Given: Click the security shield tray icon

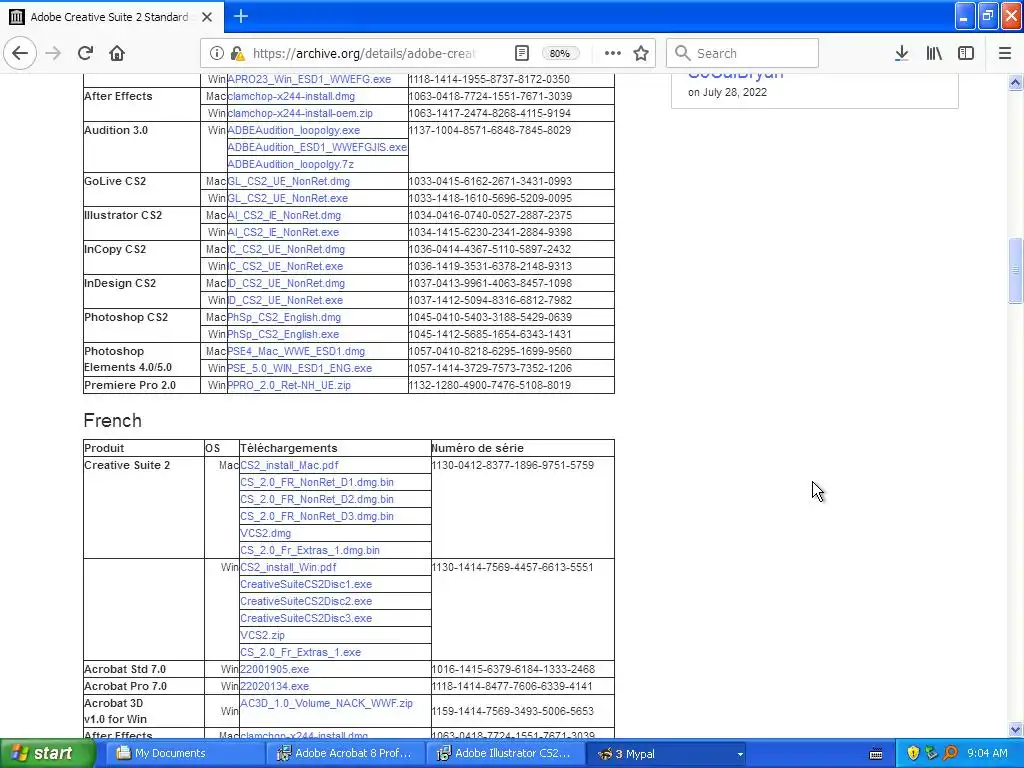Looking at the screenshot, I should click(913, 753).
